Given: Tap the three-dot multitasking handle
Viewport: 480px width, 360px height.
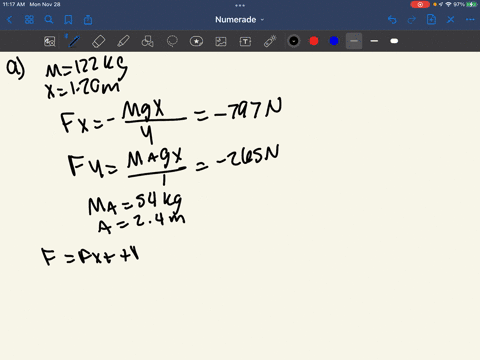Looking at the screenshot, I should (240, 5).
